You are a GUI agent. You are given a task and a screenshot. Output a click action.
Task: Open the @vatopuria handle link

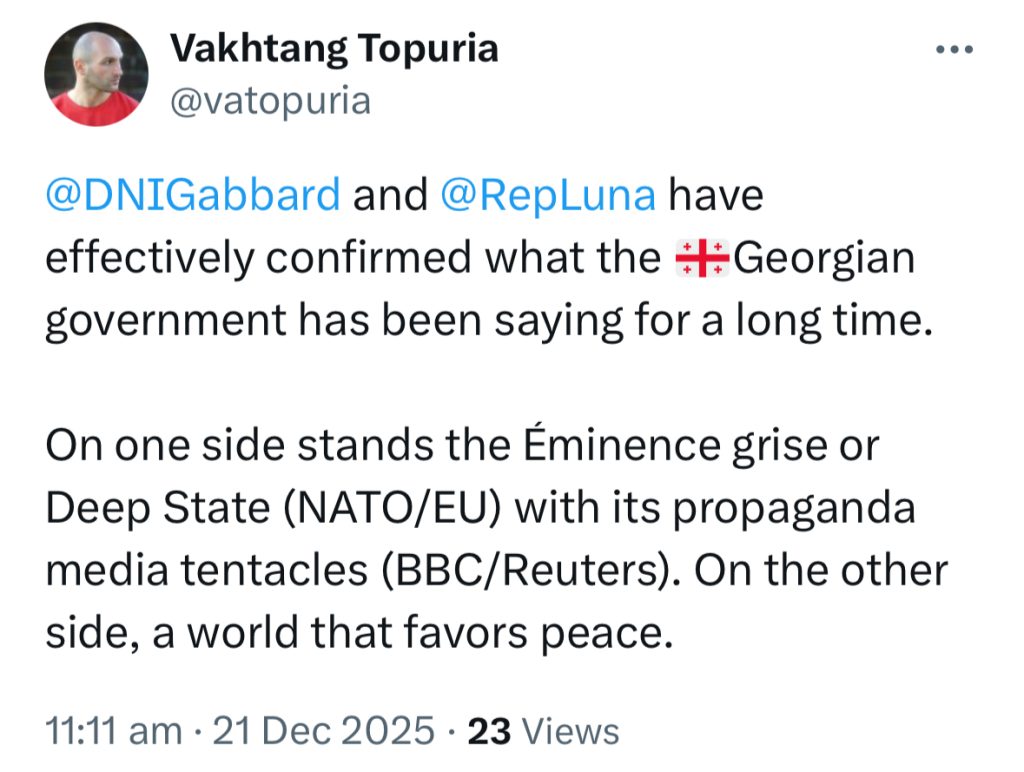tap(270, 101)
